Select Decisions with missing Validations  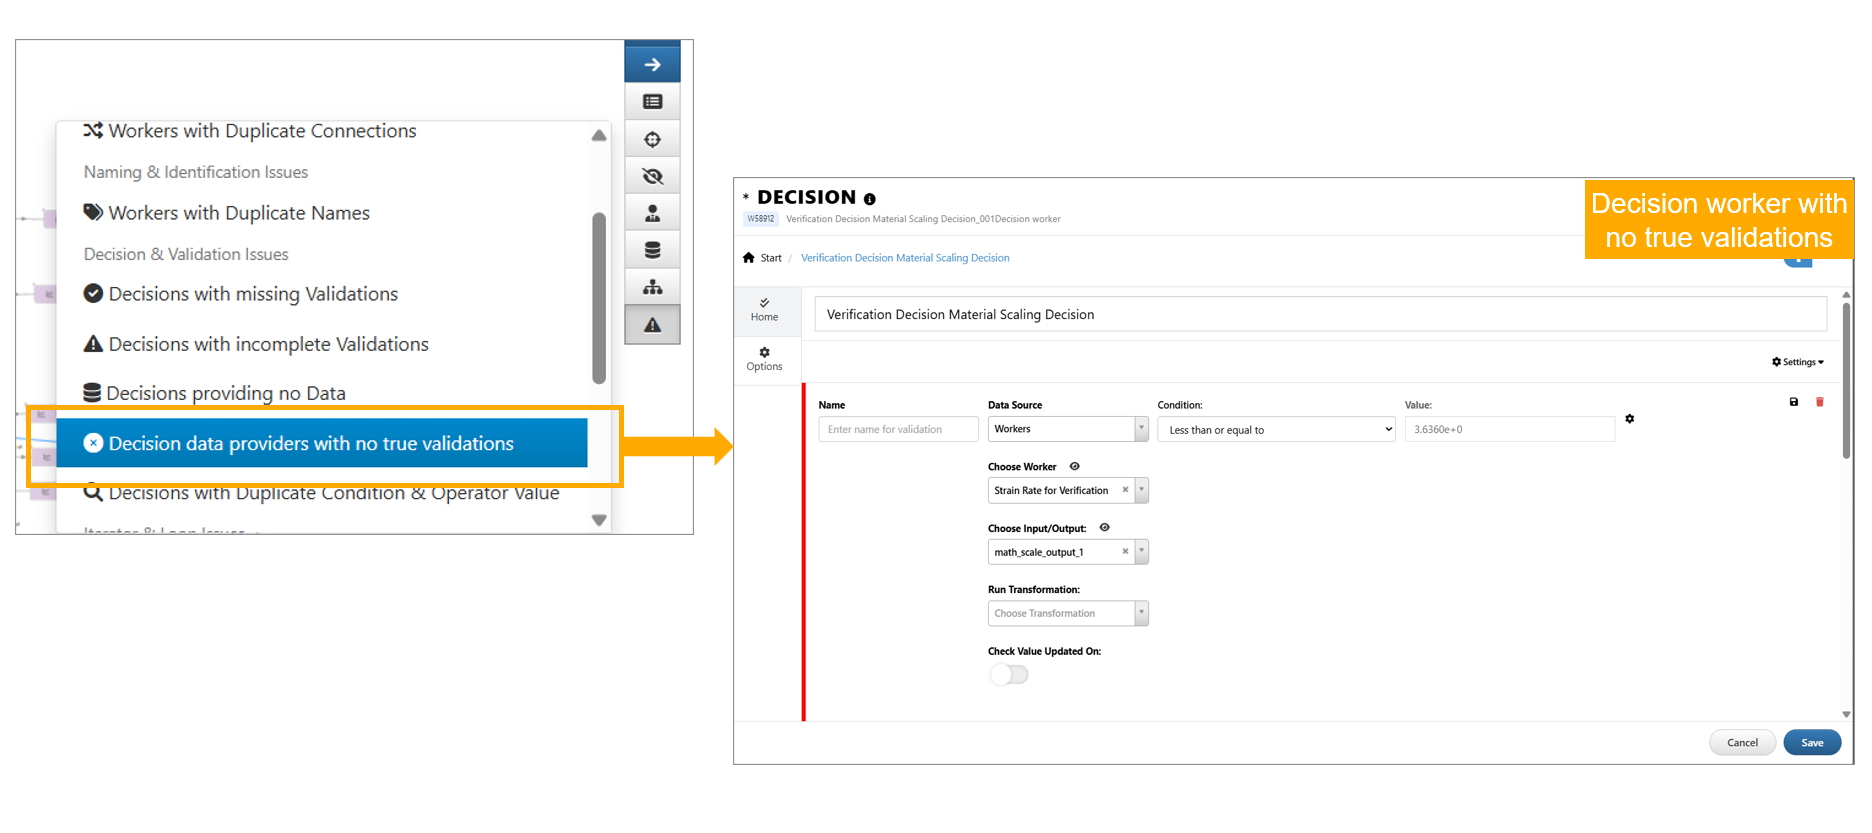[252, 294]
